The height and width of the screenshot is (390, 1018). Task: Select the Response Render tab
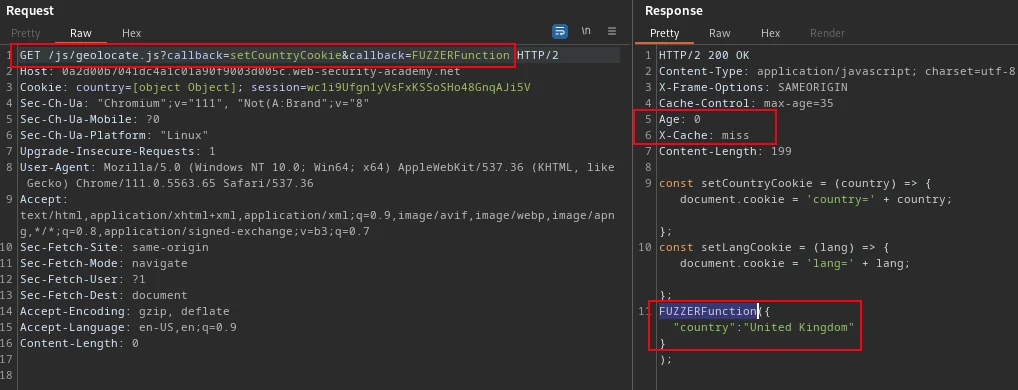point(828,33)
